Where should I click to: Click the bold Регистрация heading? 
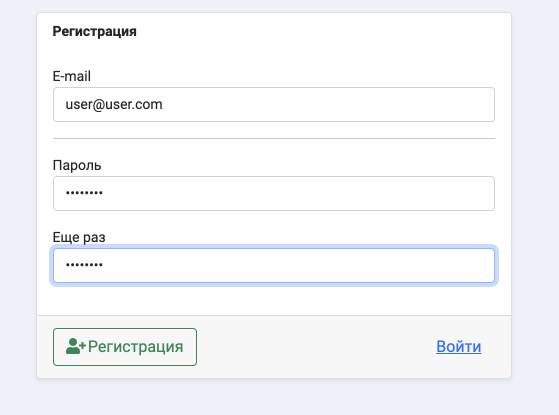pos(94,31)
